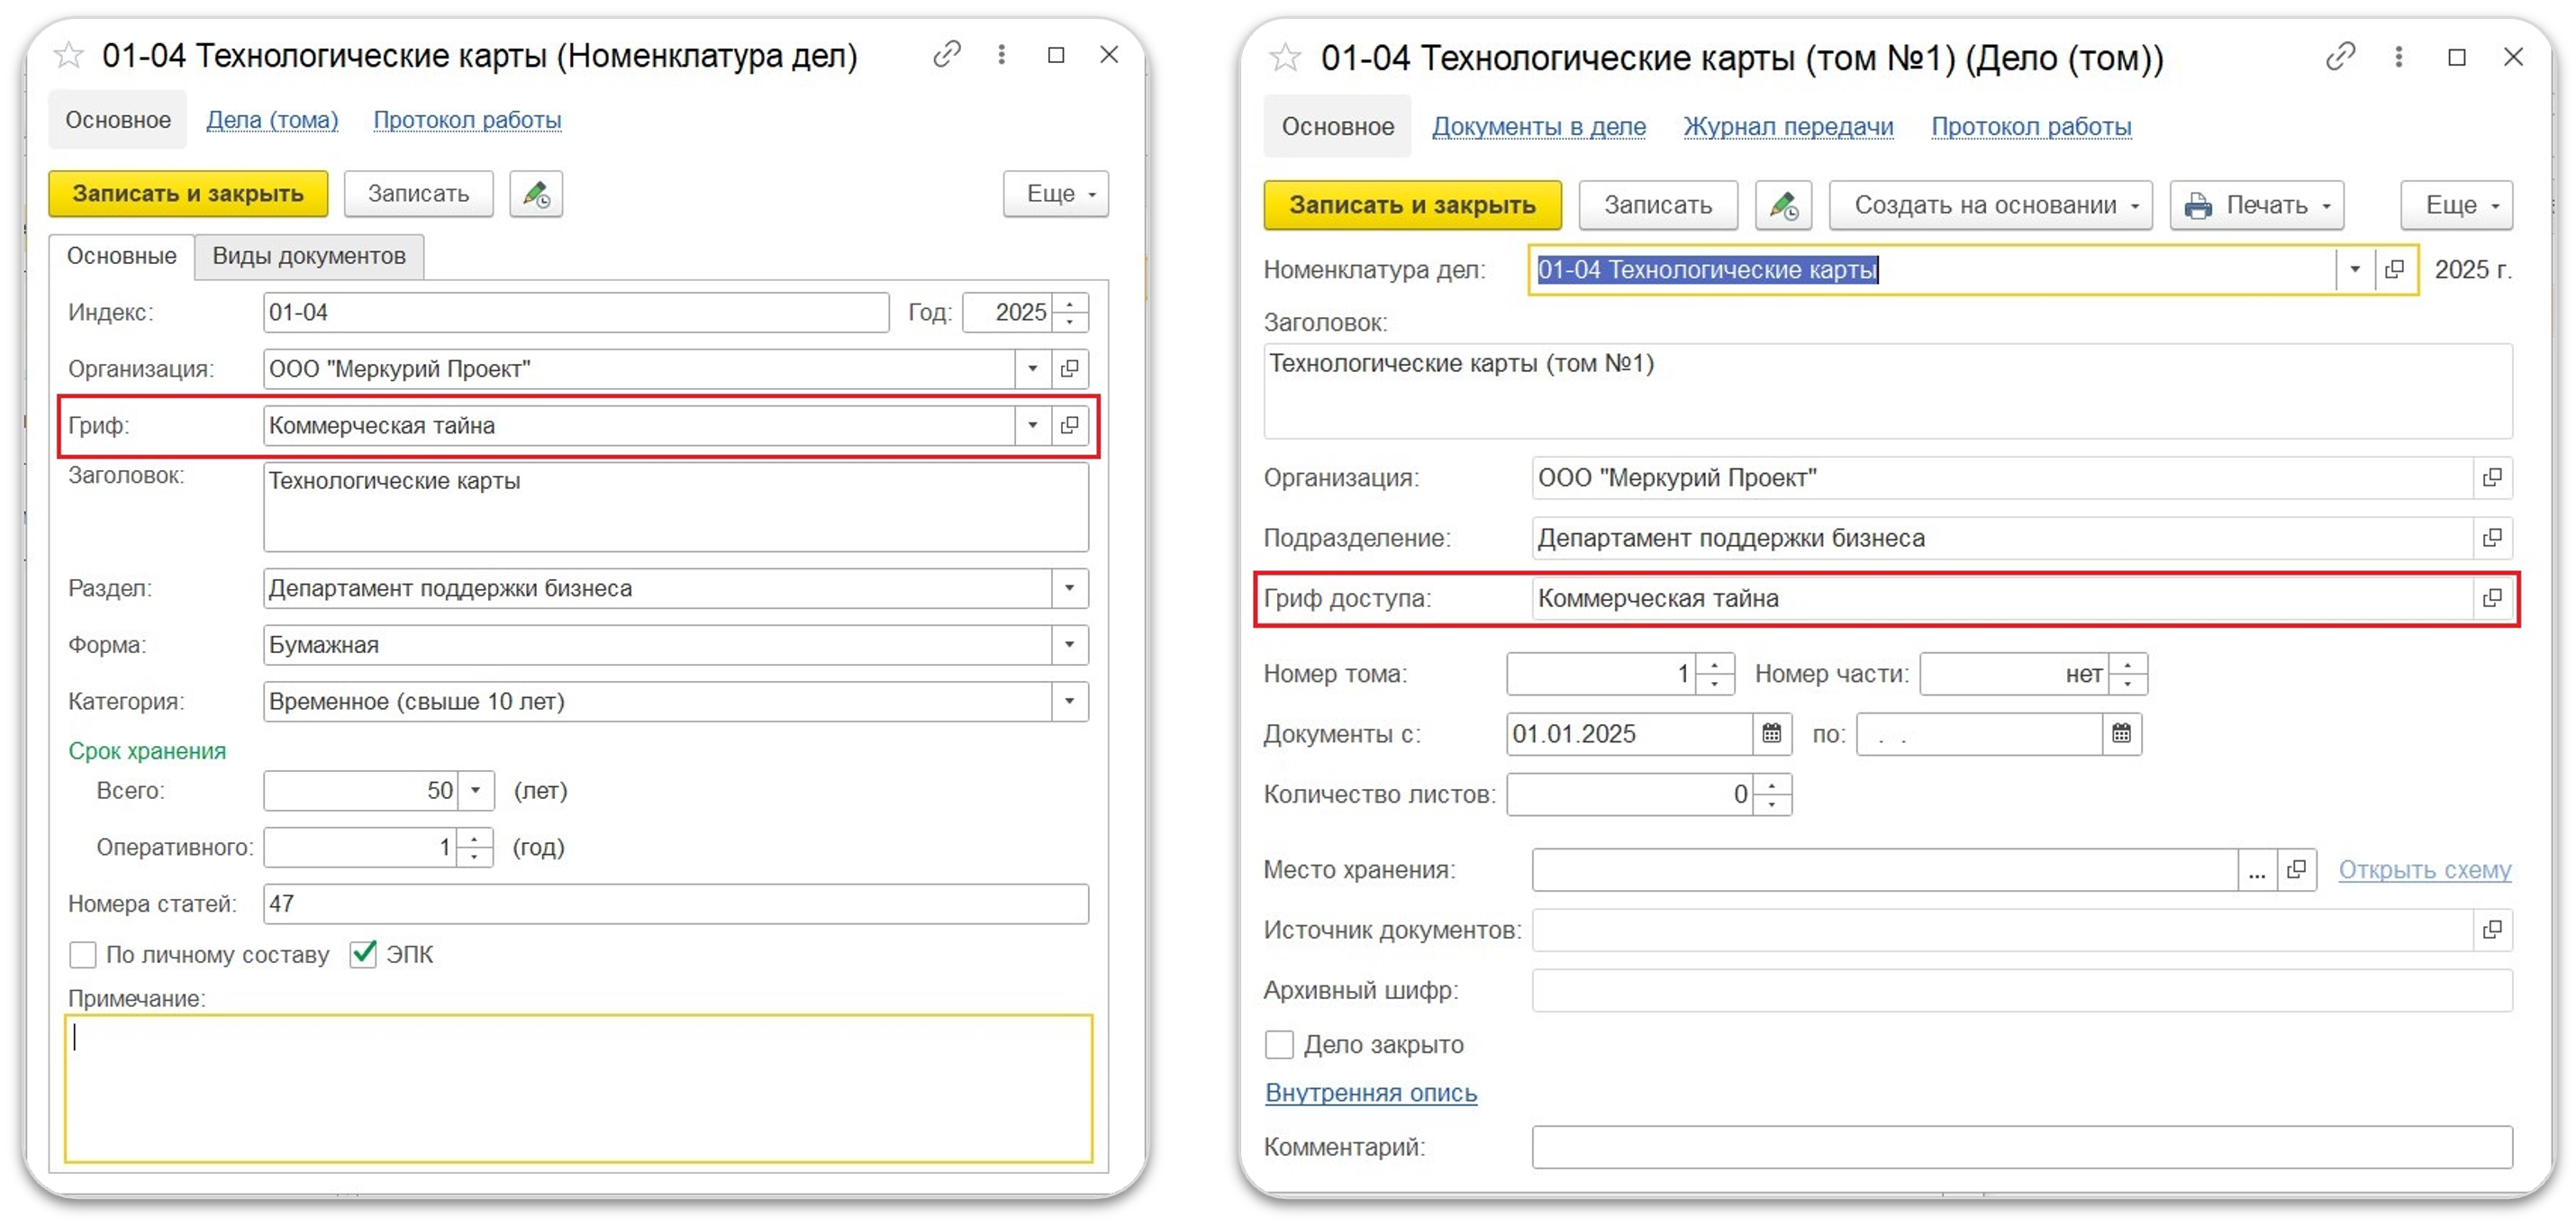
Task: Uncheck the ЭПК checkbox
Action: pyautogui.click(x=363, y=954)
